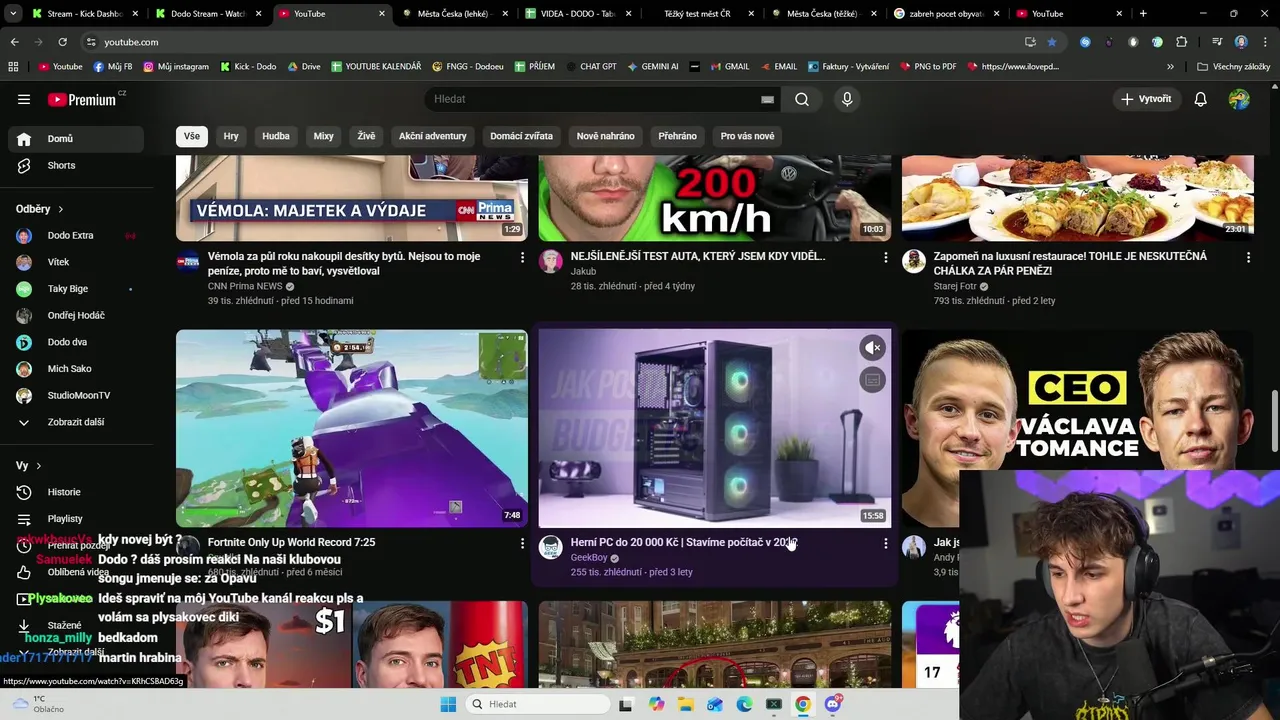The height and width of the screenshot is (720, 1280).
Task: Click the magnifier search button
Action: [802, 99]
